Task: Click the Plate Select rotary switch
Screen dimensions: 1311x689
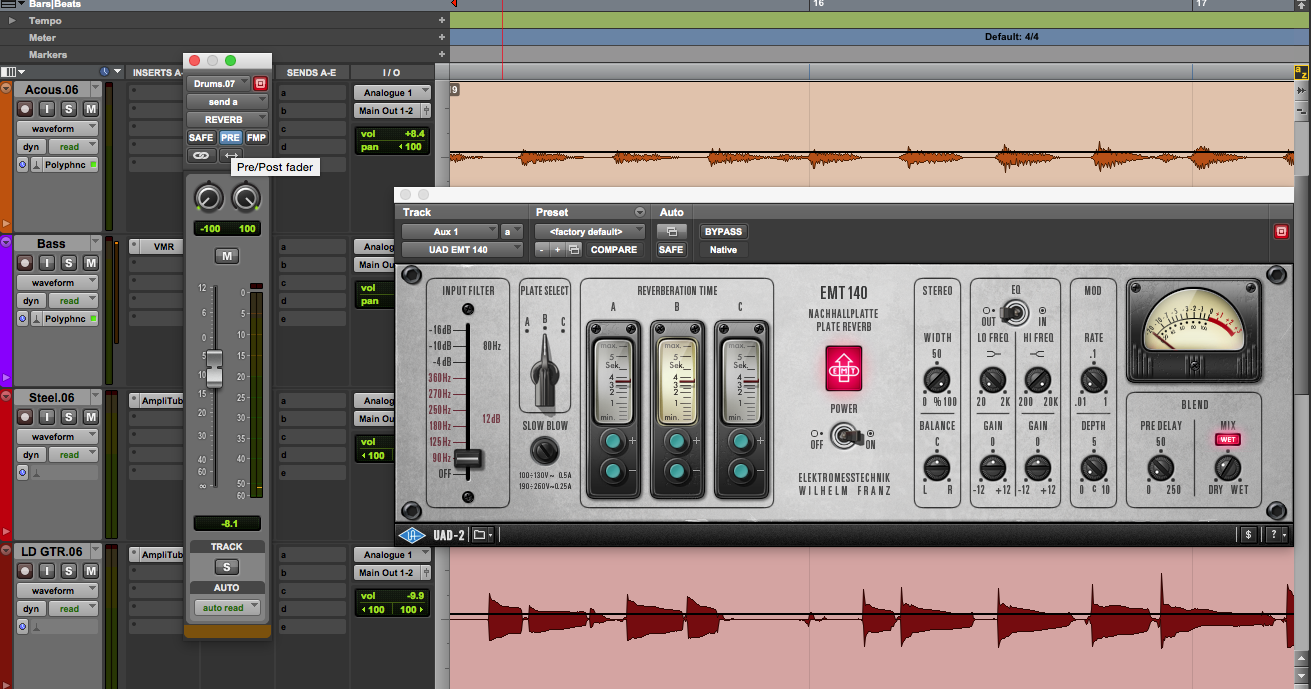Action: (x=544, y=377)
